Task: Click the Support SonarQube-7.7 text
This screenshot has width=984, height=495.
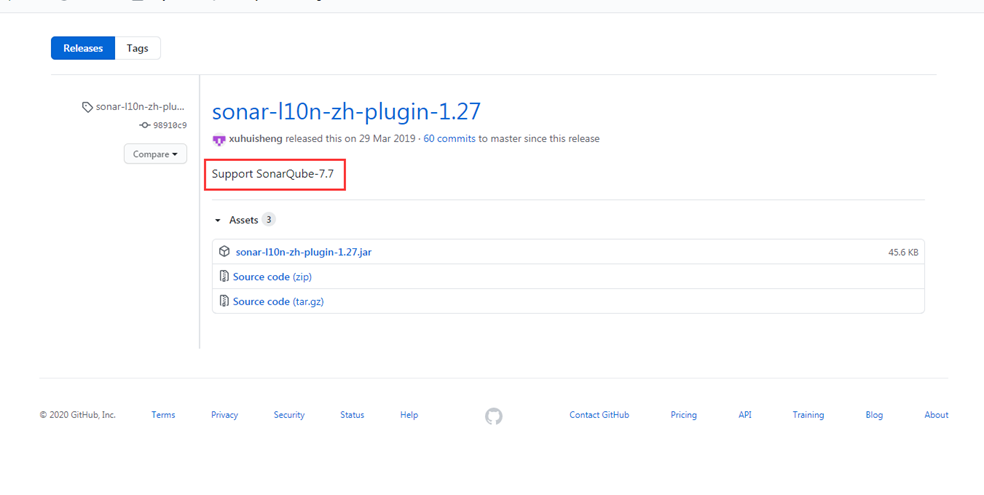Action: click(273, 174)
